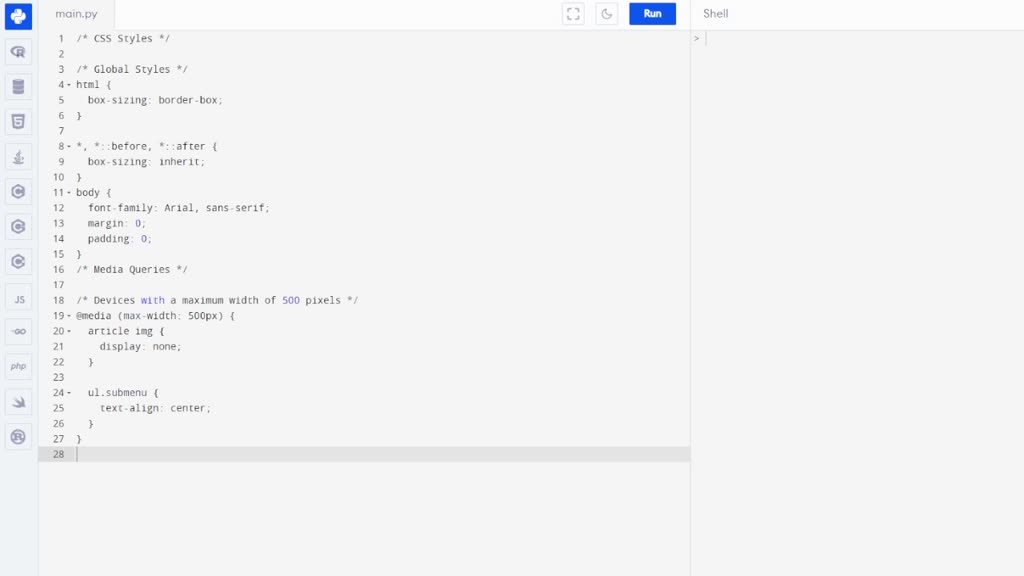Click the shell prompt arrow
This screenshot has width=1024, height=576.
coord(697,38)
